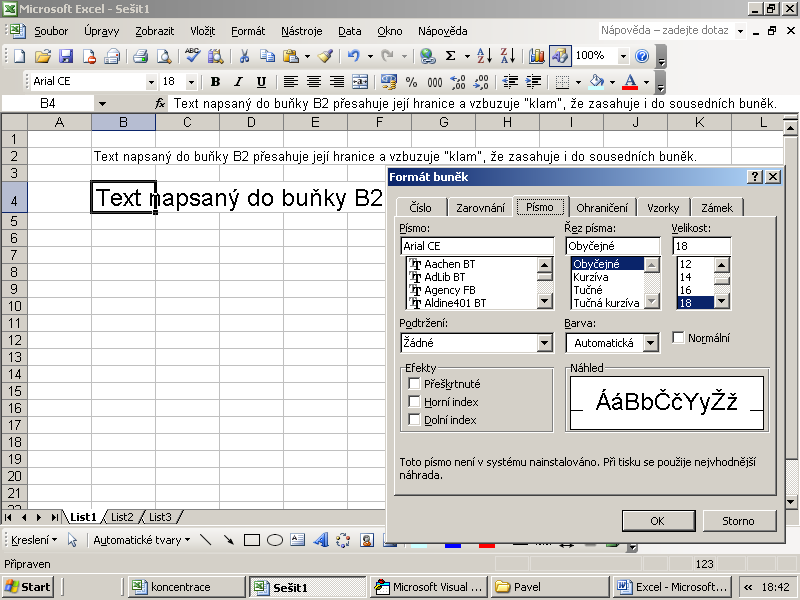Launch the Chart Wizard icon

[536, 56]
